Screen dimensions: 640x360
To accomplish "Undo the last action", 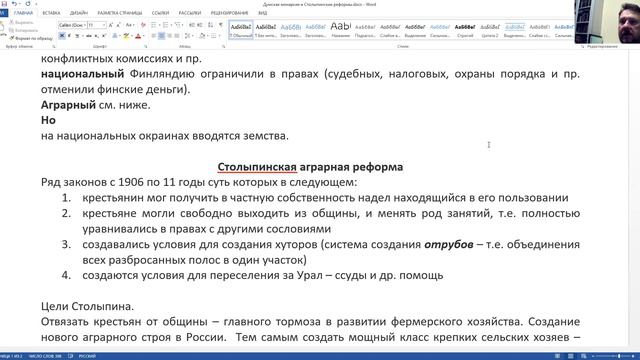I will [x=14, y=4].
